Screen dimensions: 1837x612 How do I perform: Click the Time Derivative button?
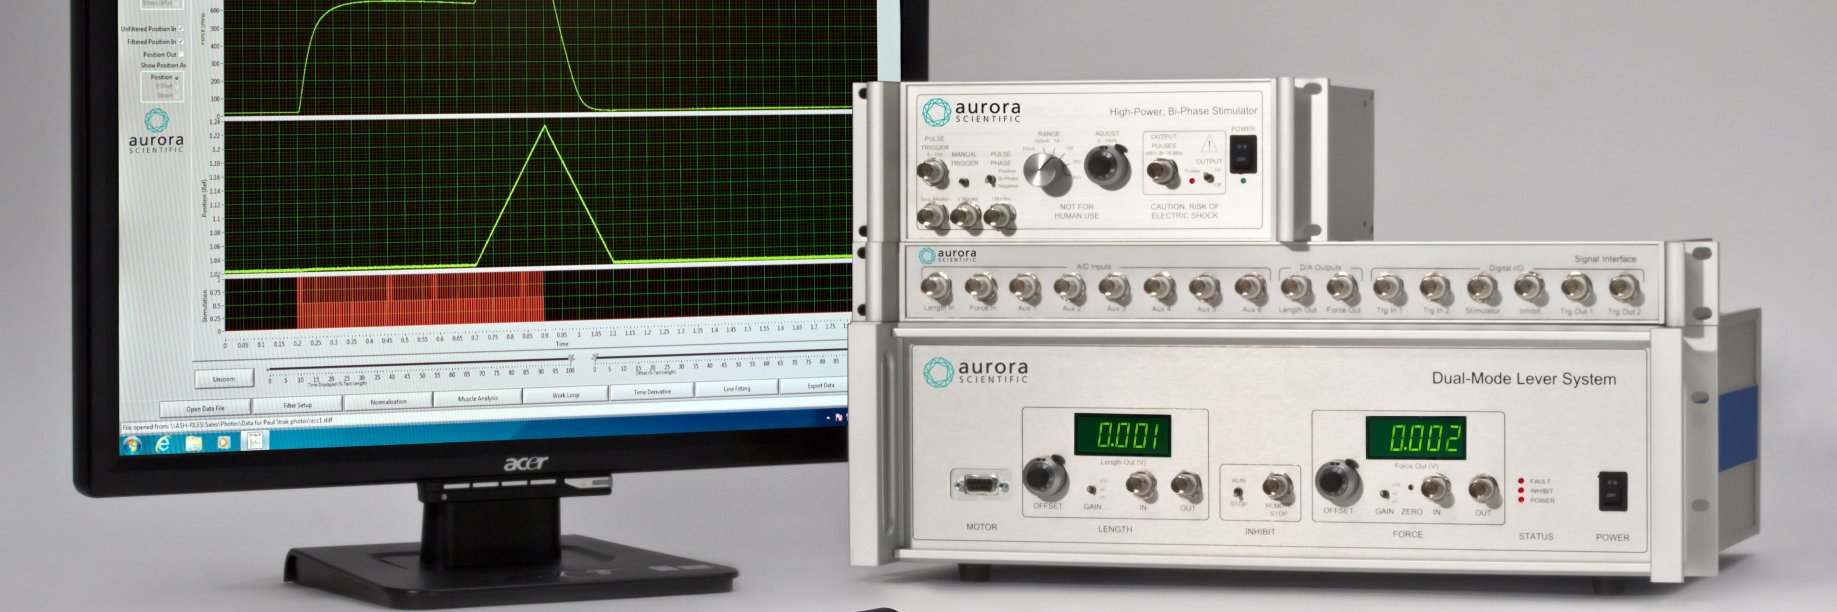652,392
